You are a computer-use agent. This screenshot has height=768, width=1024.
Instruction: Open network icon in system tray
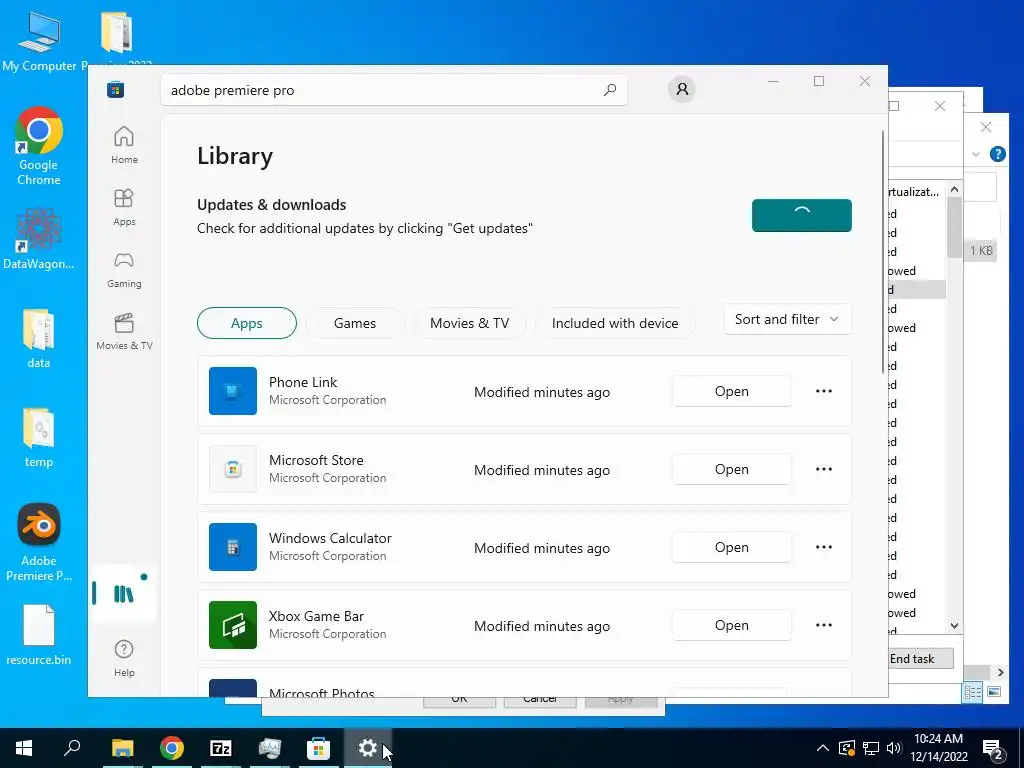point(871,748)
